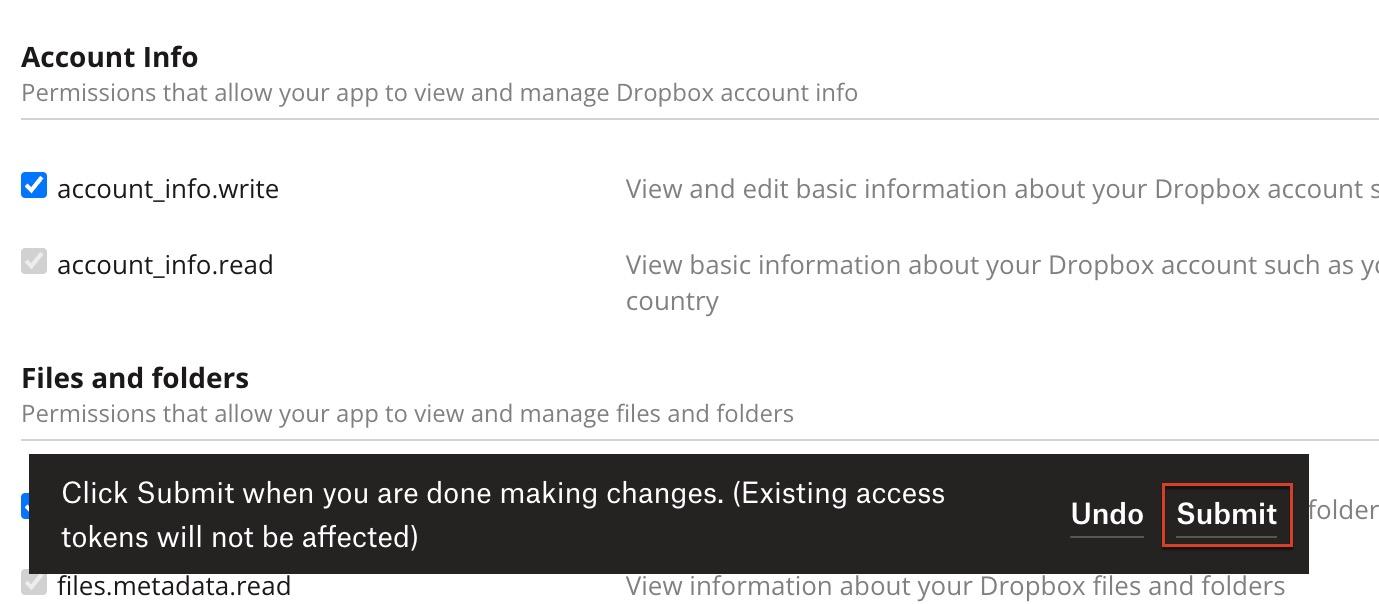The height and width of the screenshot is (604, 1379).
Task: Click the Files and folders section heading
Action: tap(135, 378)
